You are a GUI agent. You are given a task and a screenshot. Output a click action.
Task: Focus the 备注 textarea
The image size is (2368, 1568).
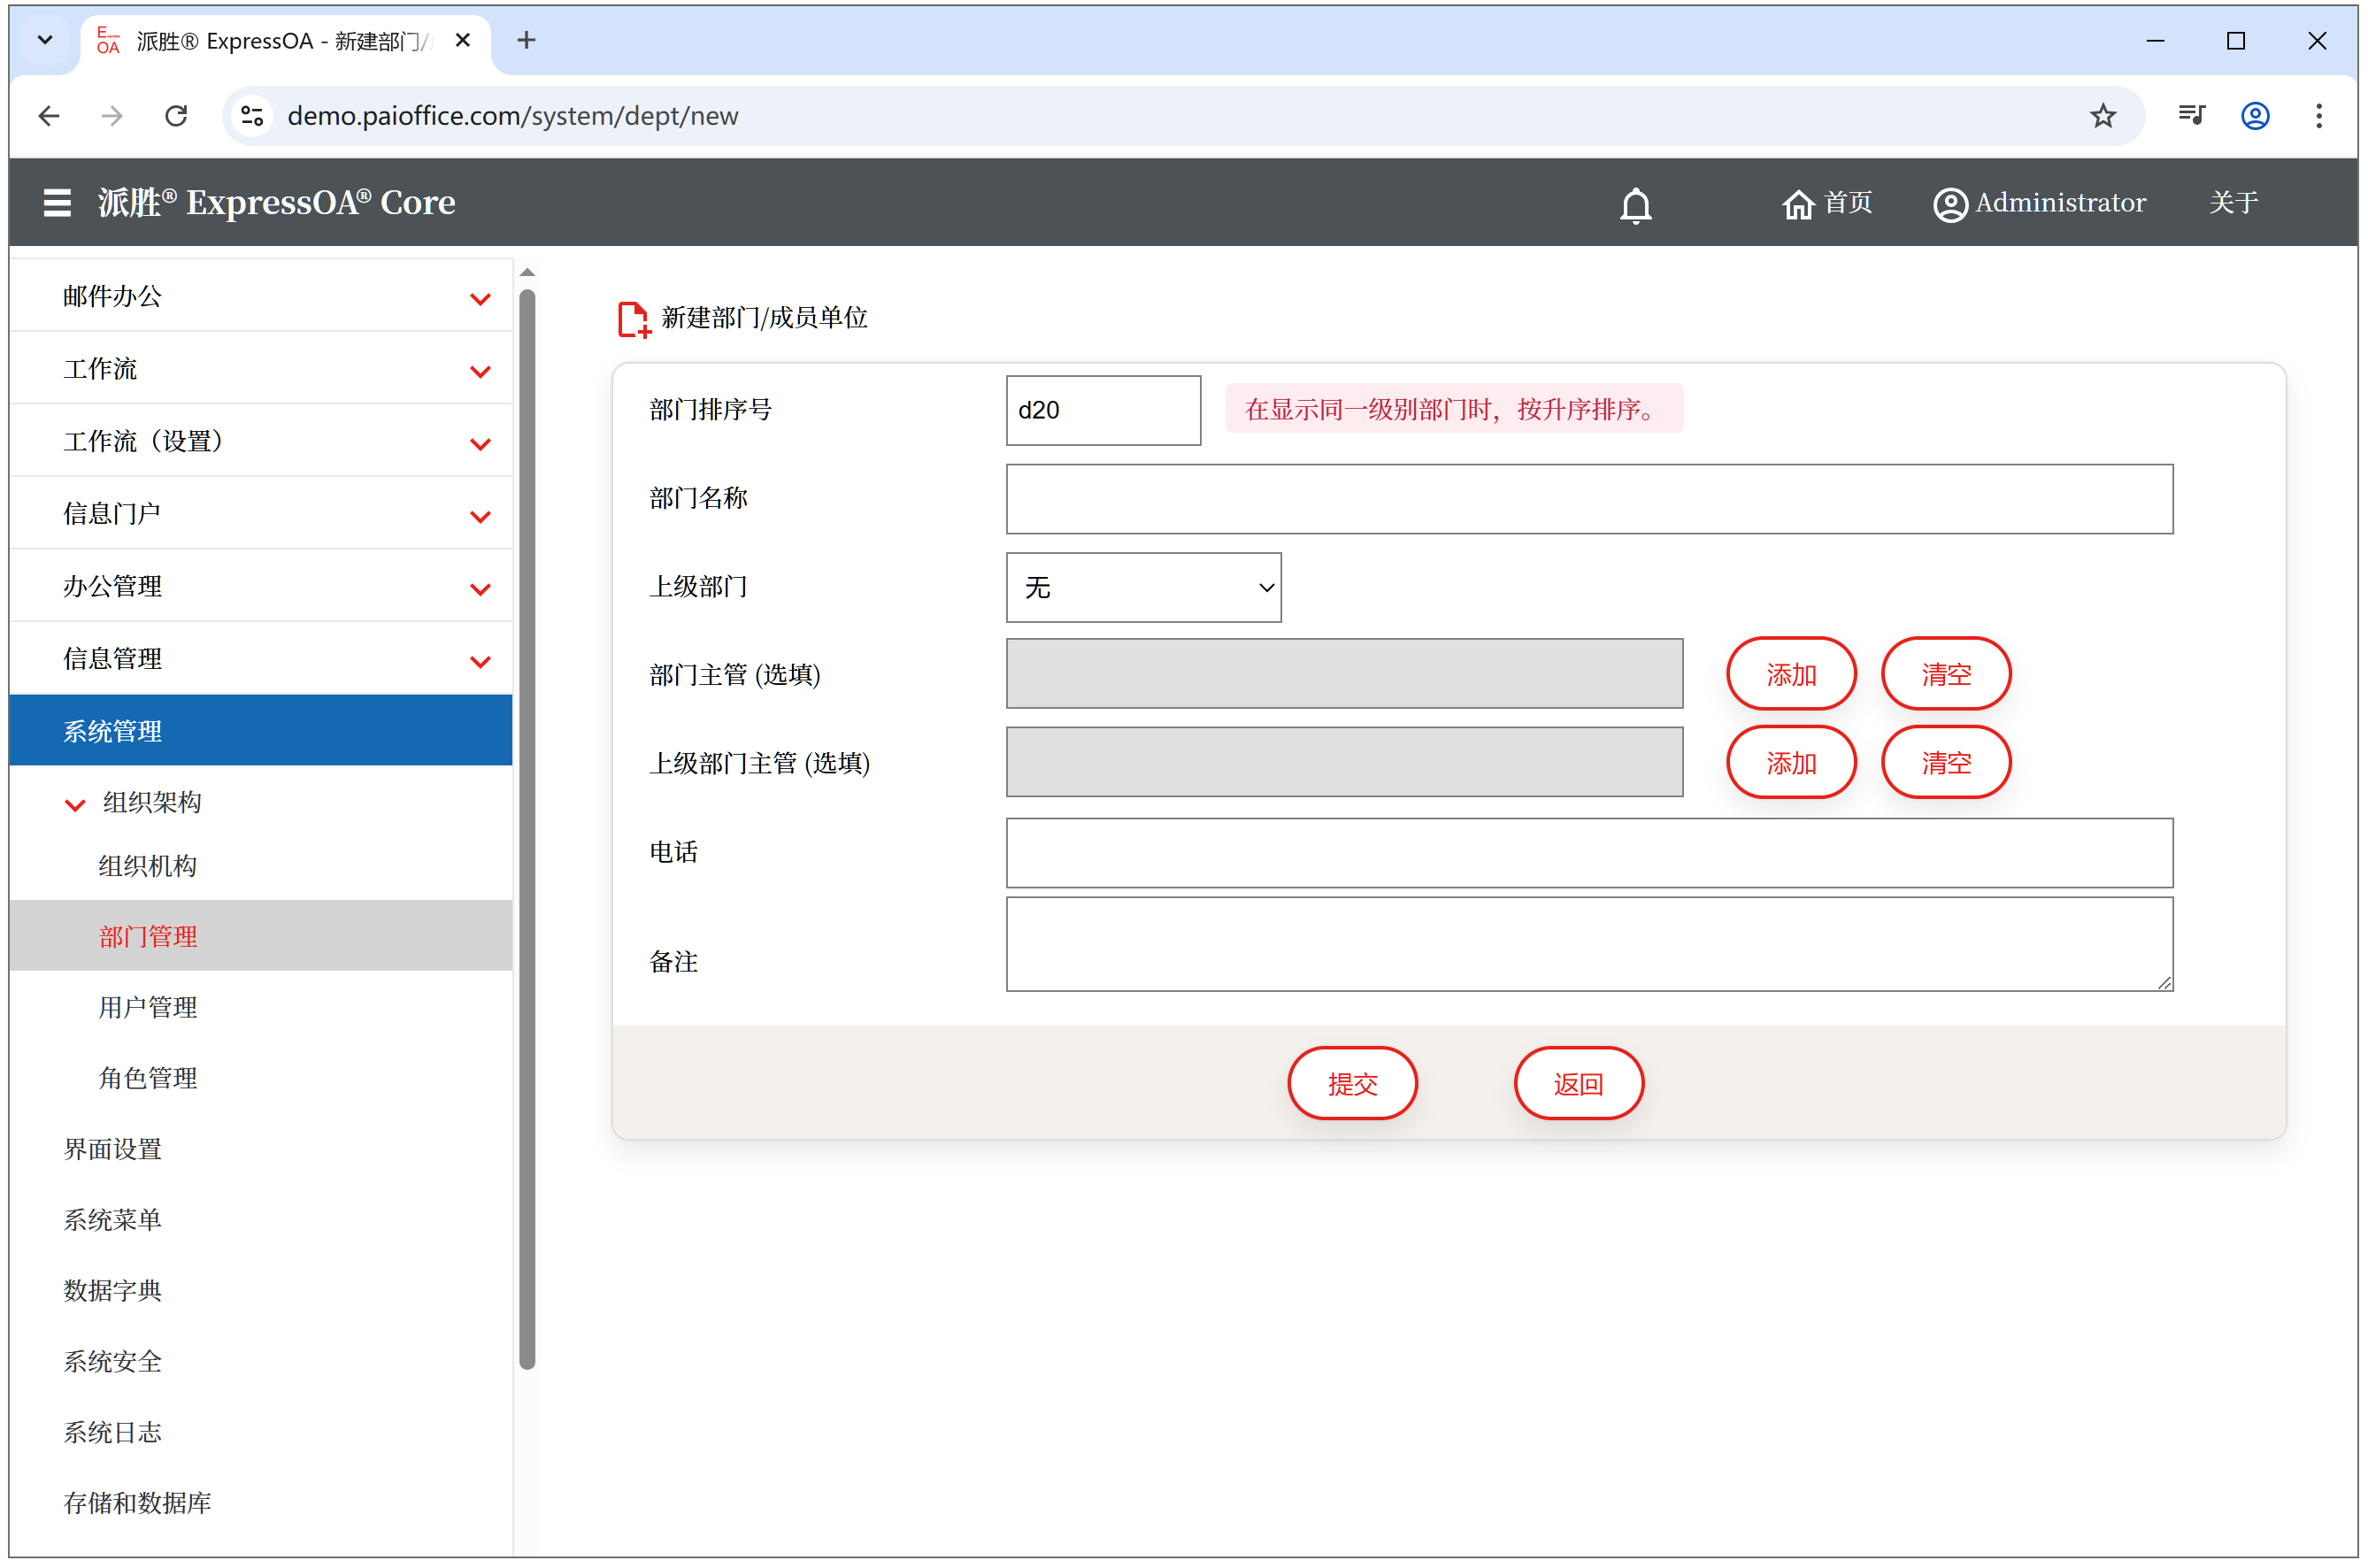point(1589,943)
